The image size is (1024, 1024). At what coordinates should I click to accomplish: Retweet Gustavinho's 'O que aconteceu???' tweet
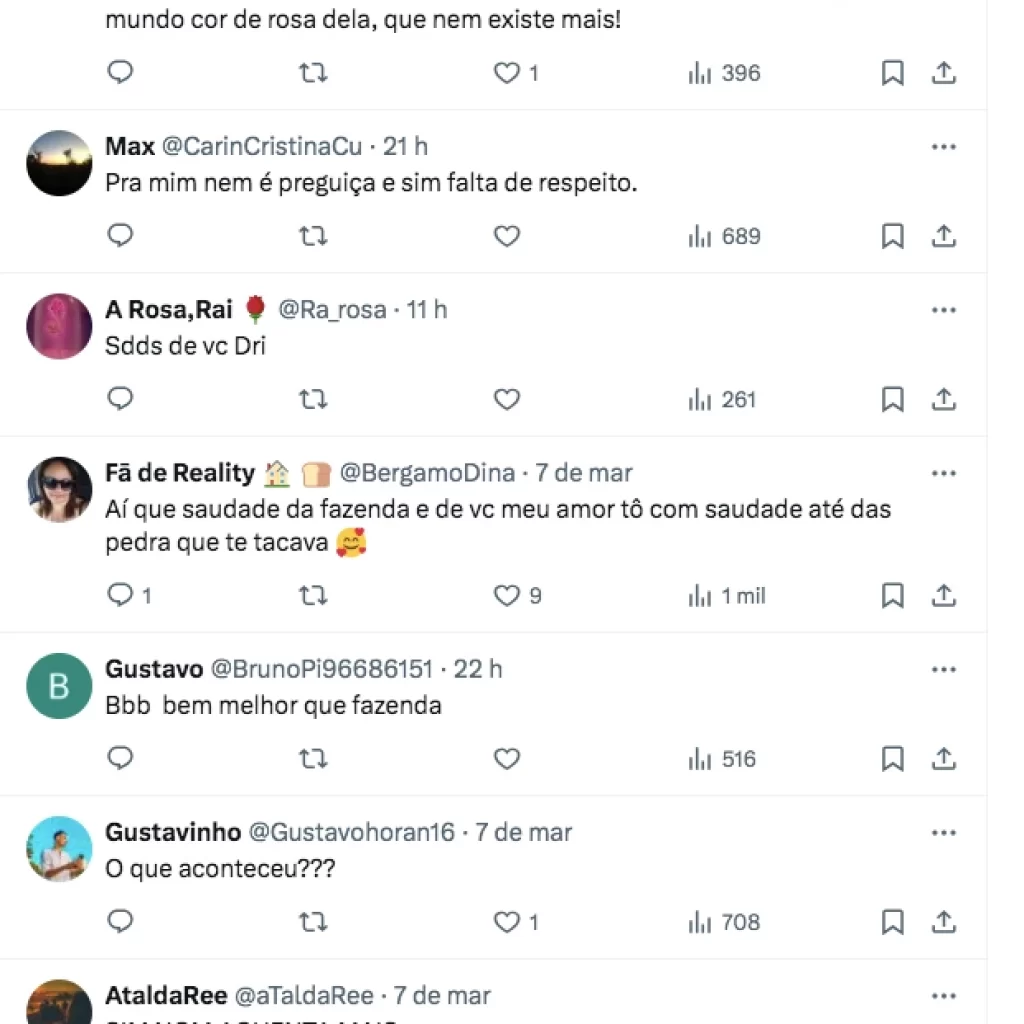(313, 922)
